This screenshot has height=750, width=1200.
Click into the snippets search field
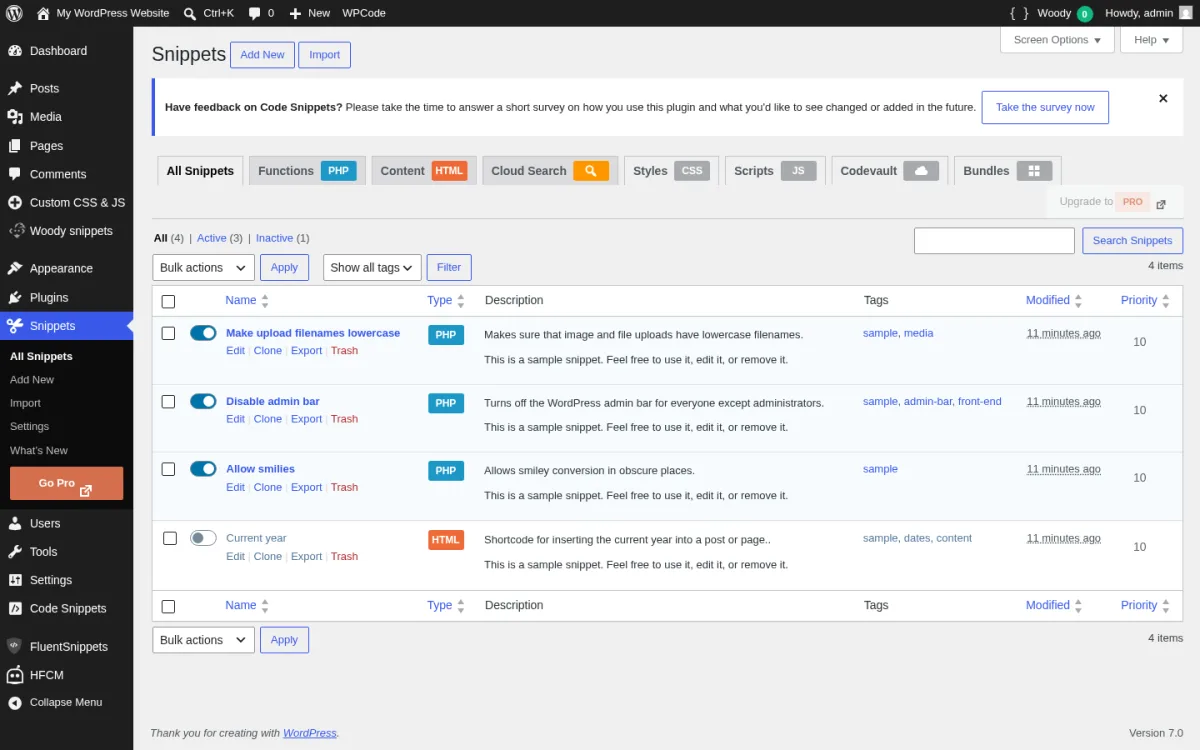(994, 240)
